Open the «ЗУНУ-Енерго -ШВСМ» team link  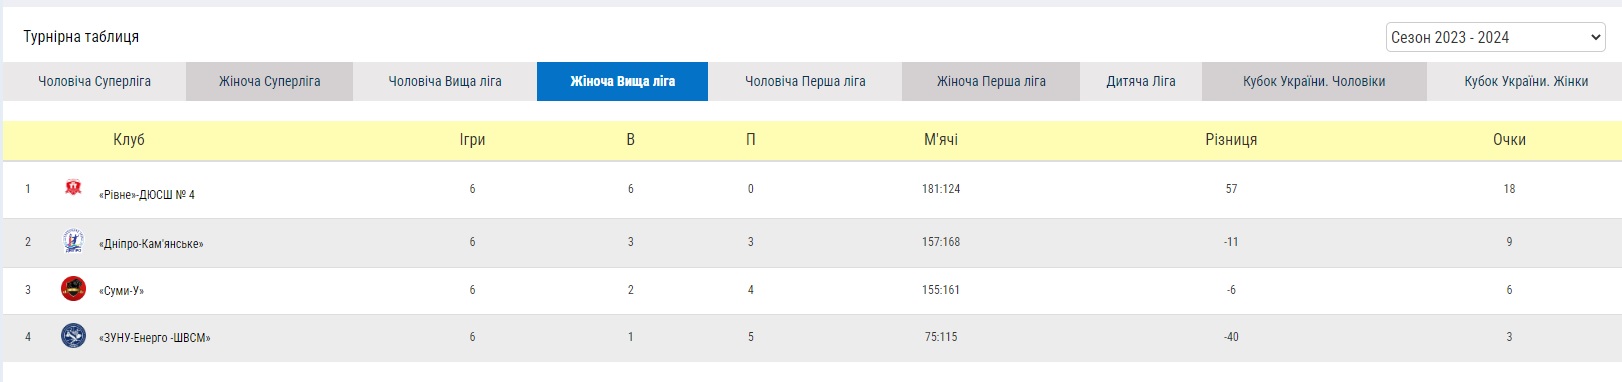click(x=155, y=338)
